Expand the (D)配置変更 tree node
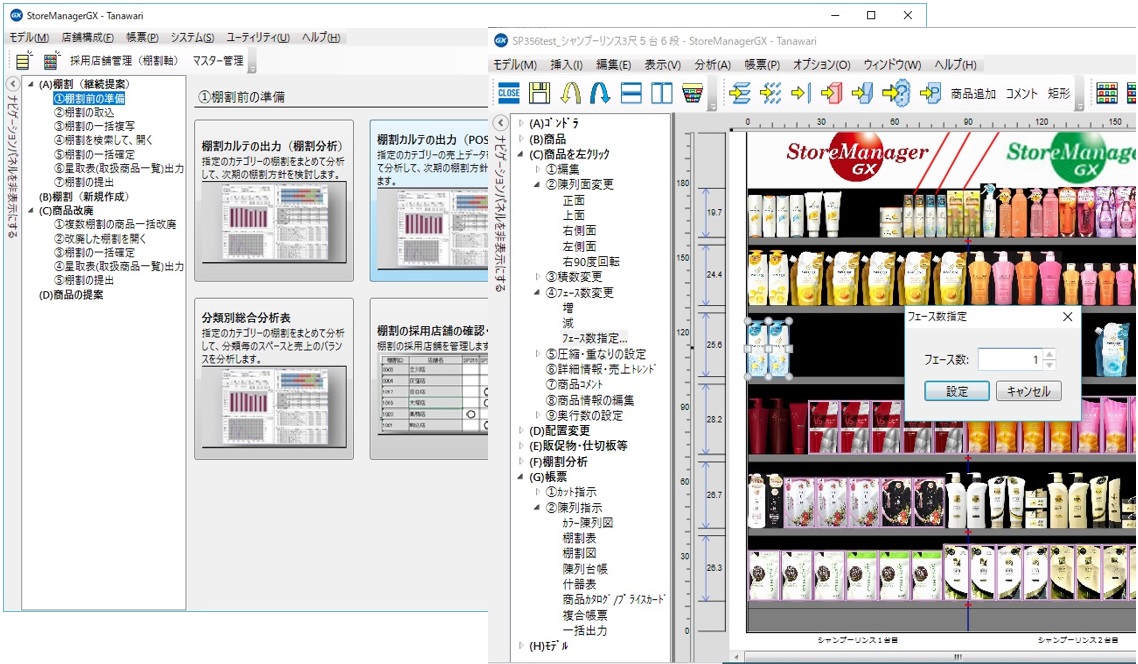Viewport: 1138px width, 664px height. [521, 430]
